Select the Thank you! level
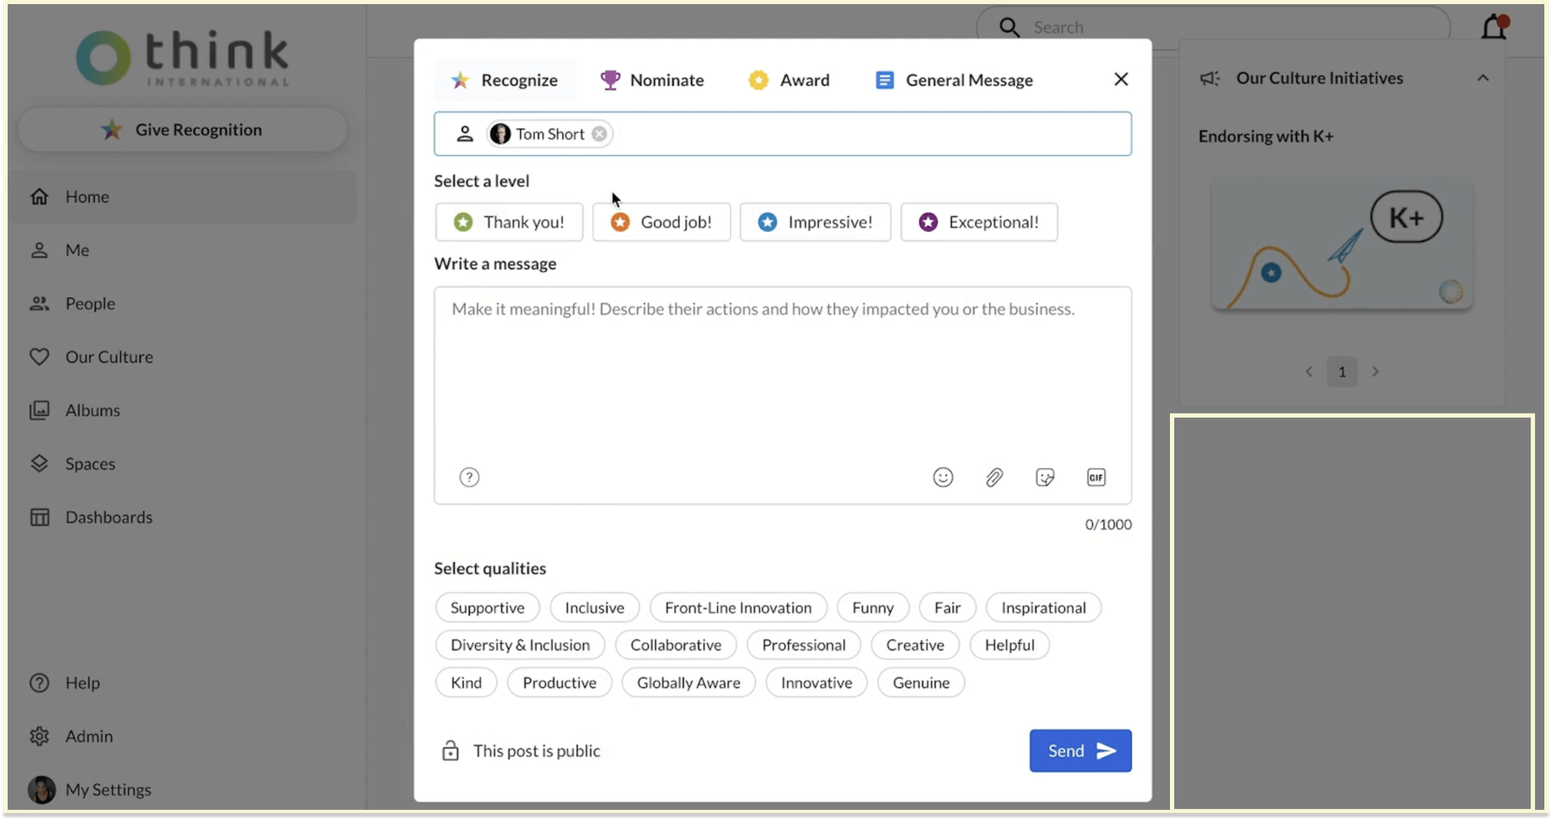 tap(509, 222)
